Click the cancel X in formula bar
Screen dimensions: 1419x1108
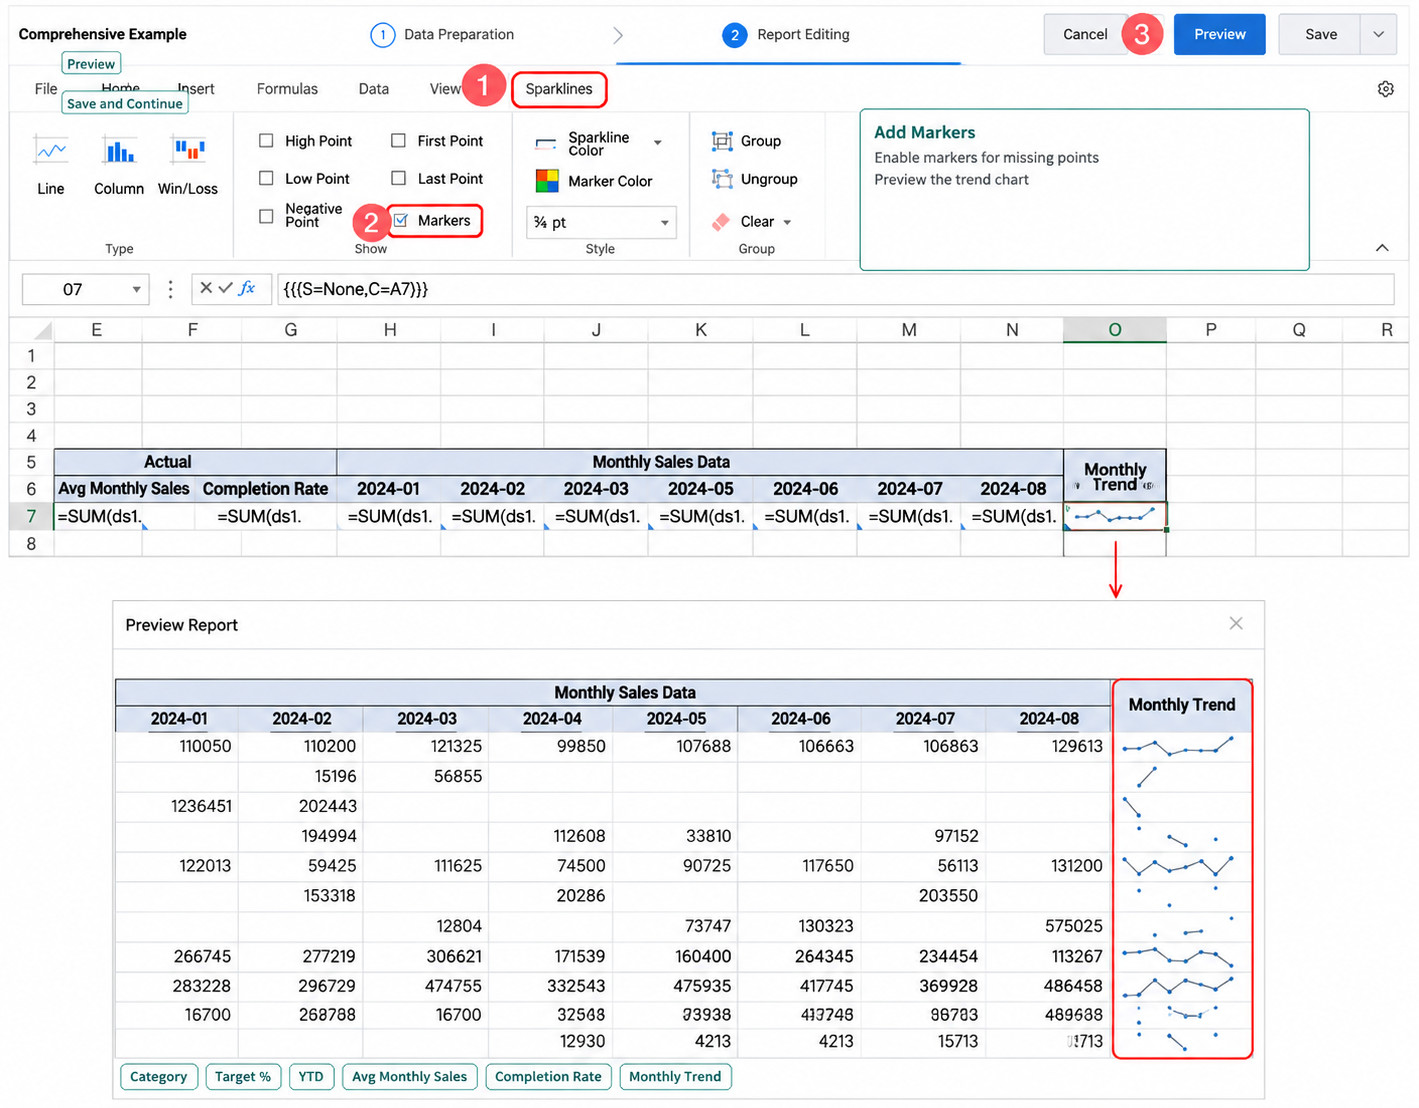[206, 288]
